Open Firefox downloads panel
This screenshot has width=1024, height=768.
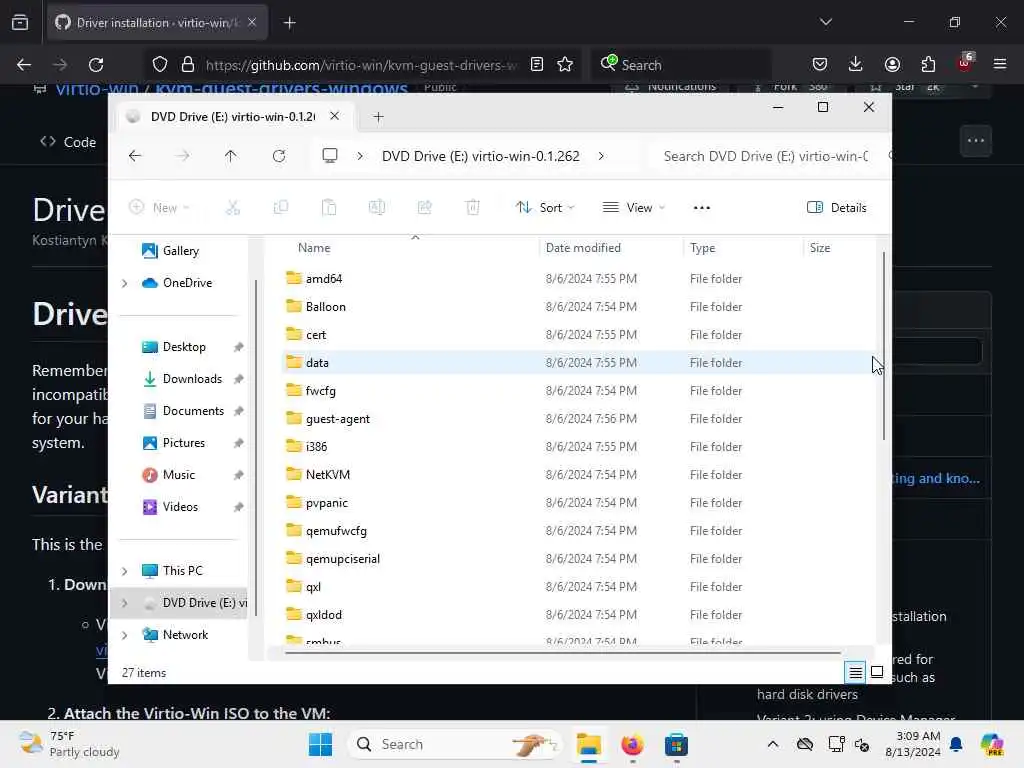(x=856, y=65)
